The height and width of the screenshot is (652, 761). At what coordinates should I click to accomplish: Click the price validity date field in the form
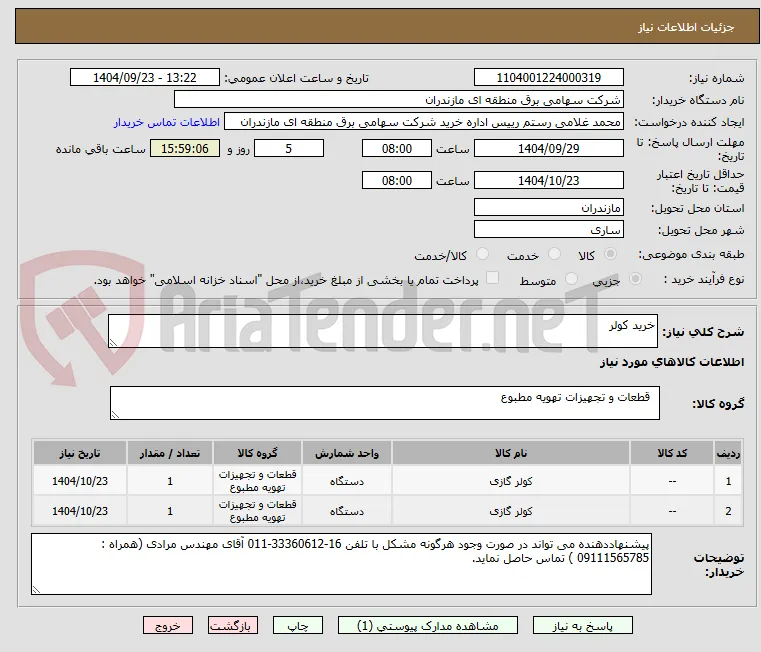pyautogui.click(x=548, y=180)
